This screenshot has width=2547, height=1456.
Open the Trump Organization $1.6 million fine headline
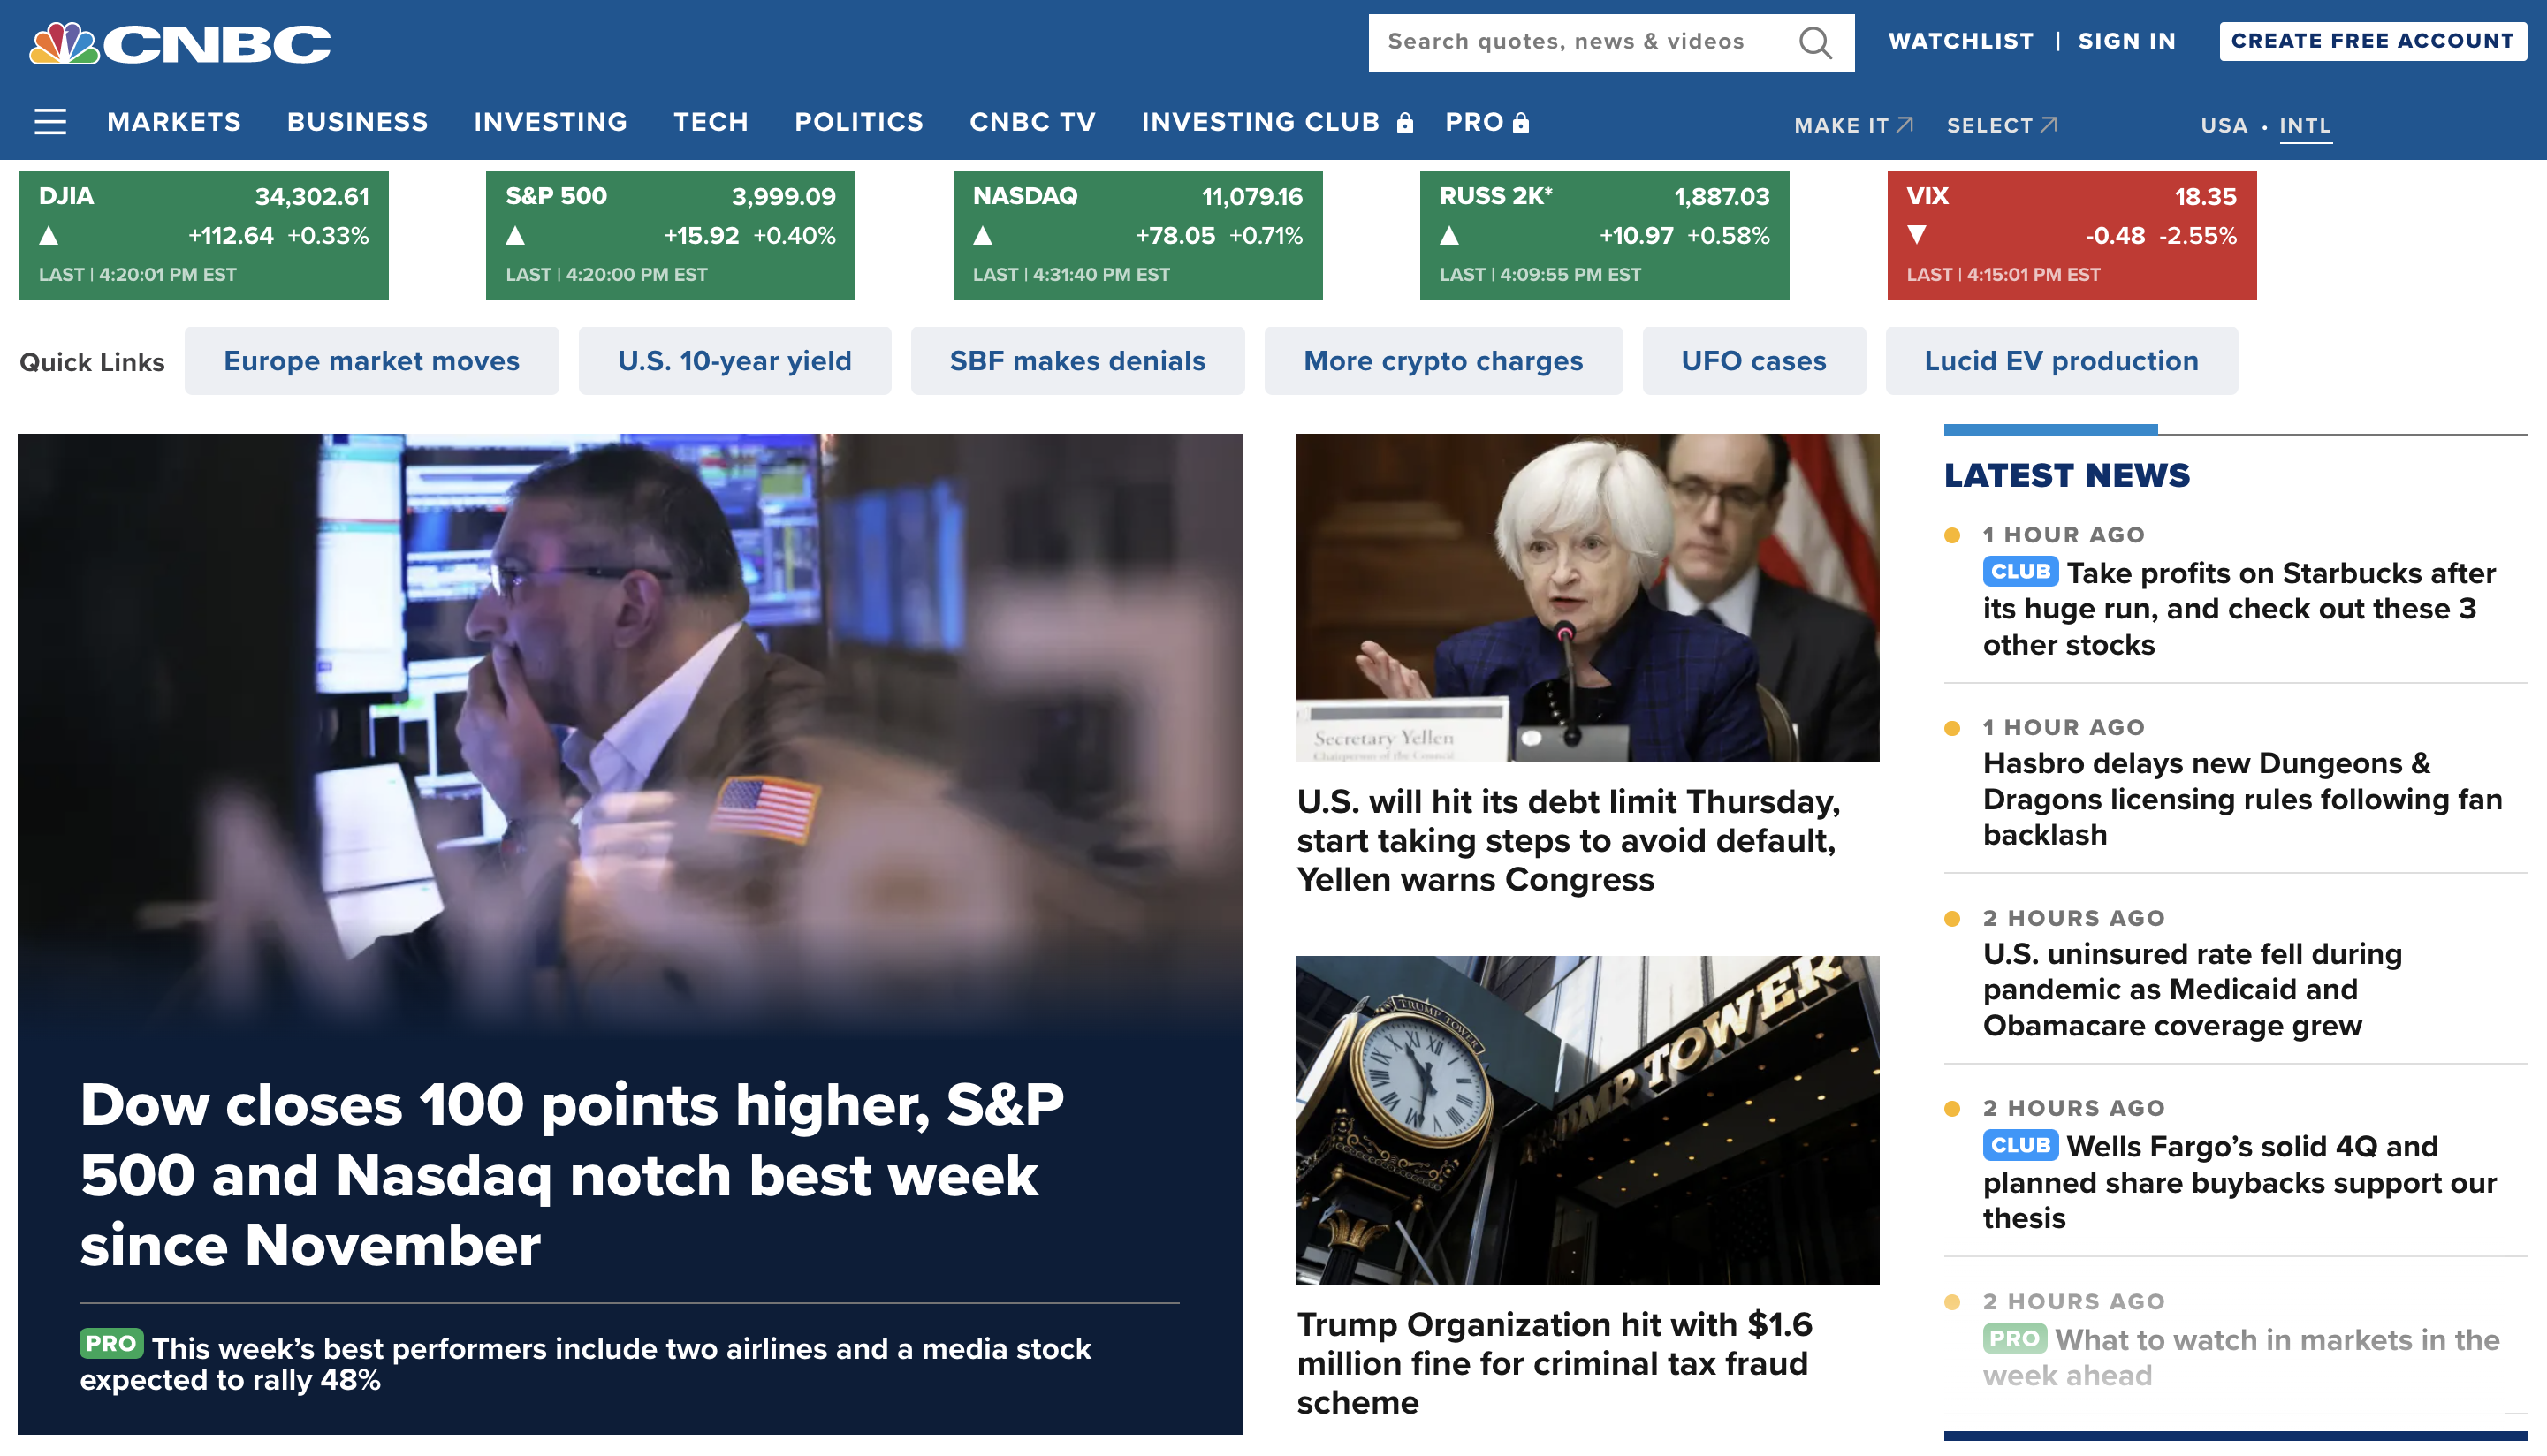point(1555,1363)
